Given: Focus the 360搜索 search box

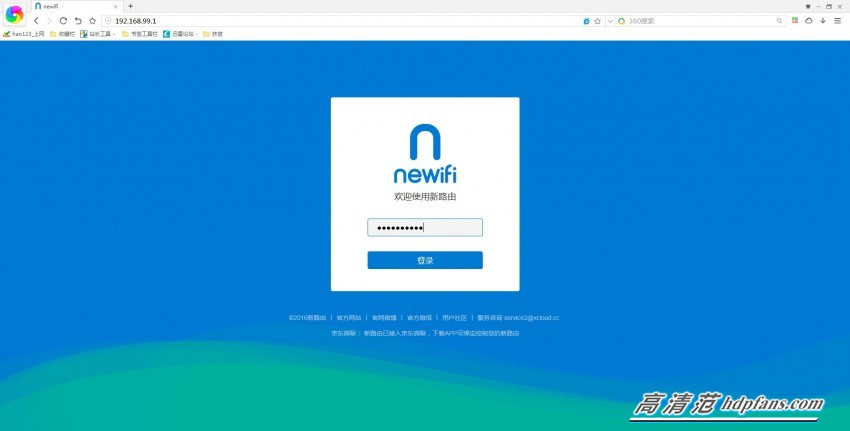Looking at the screenshot, I should click(x=701, y=21).
